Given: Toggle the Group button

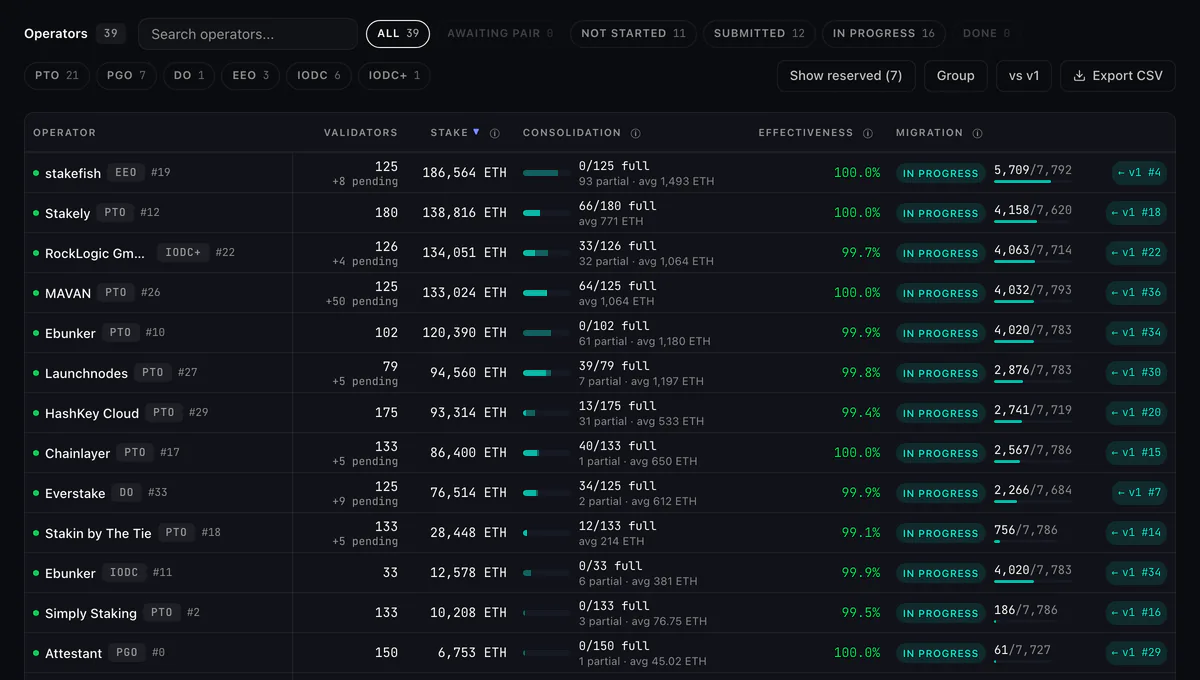Looking at the screenshot, I should click(956, 76).
